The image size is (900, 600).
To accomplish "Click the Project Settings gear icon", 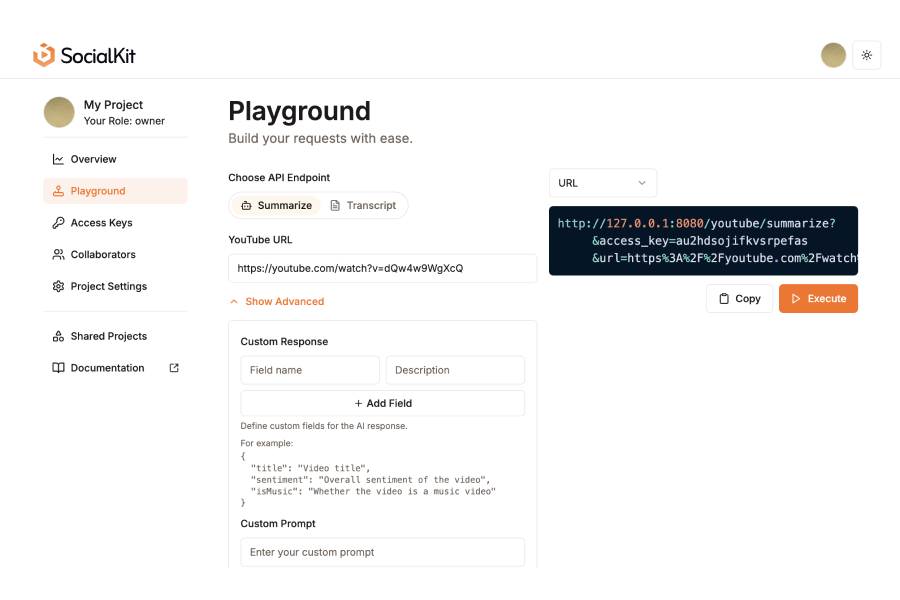I will 58,286.
